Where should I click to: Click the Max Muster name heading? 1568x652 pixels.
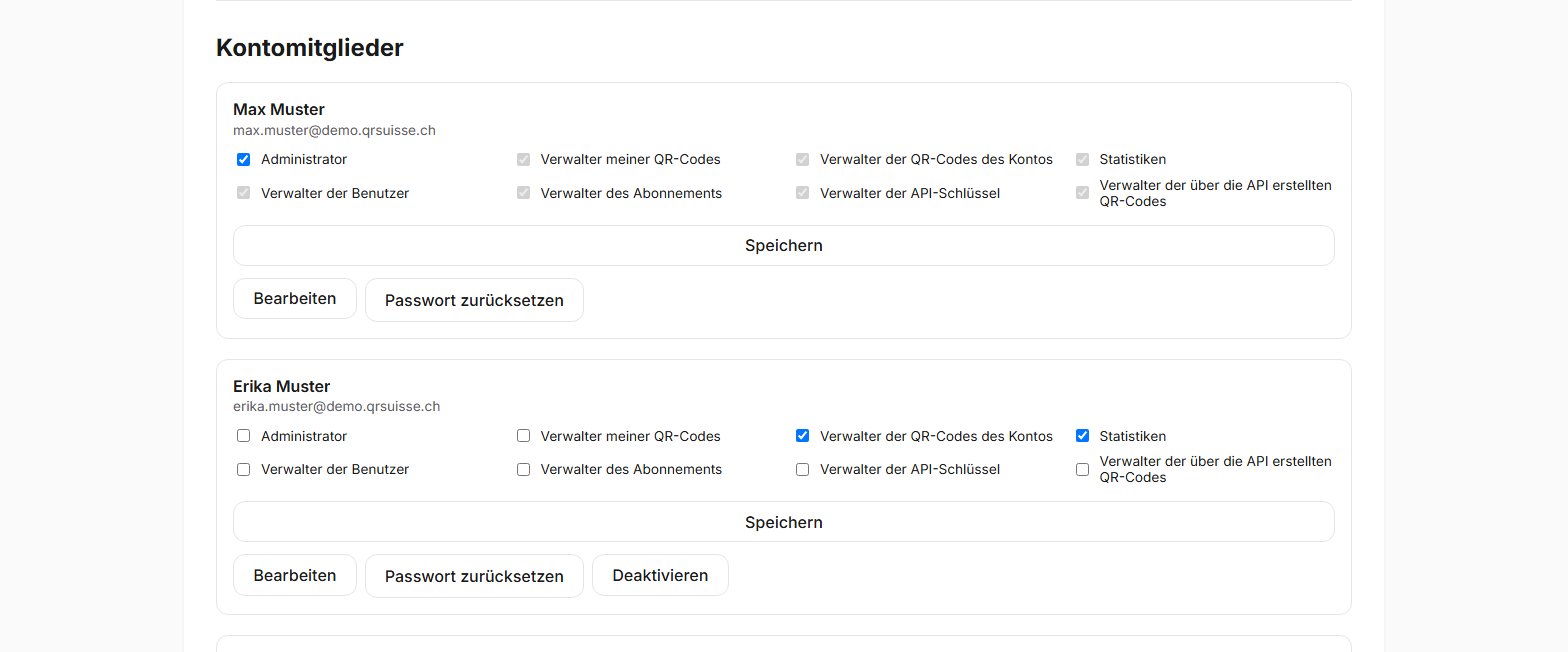279,109
